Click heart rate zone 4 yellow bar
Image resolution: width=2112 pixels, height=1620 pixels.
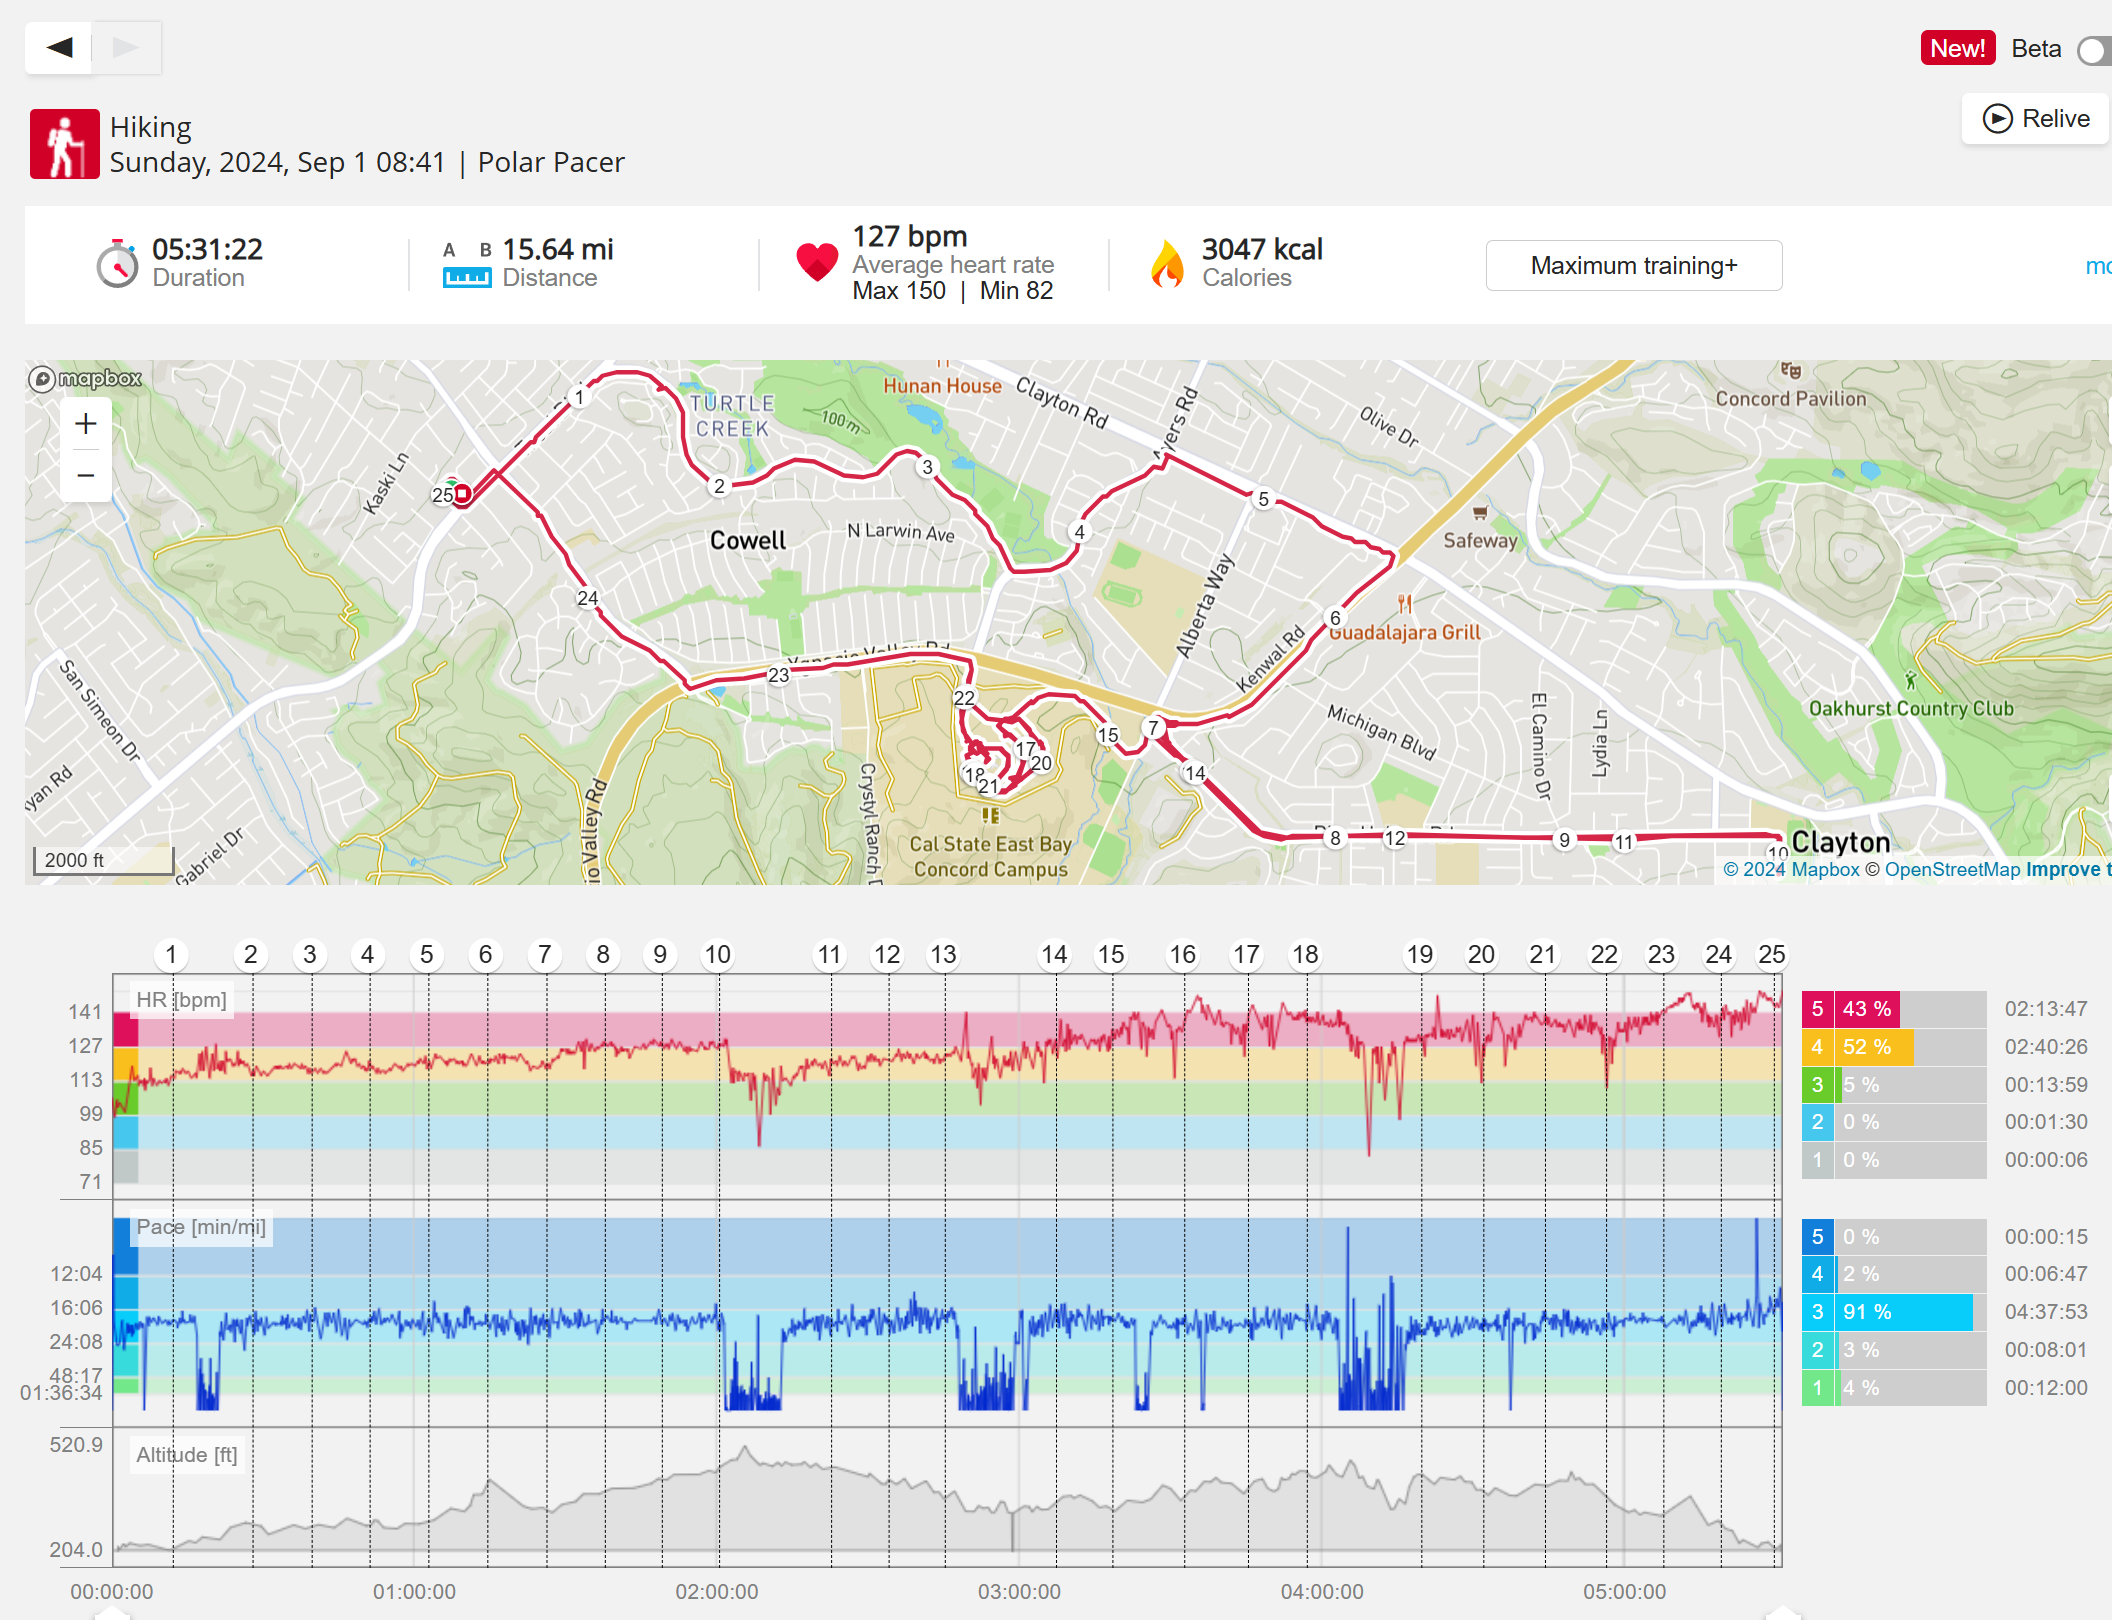pyautogui.click(x=1873, y=1046)
